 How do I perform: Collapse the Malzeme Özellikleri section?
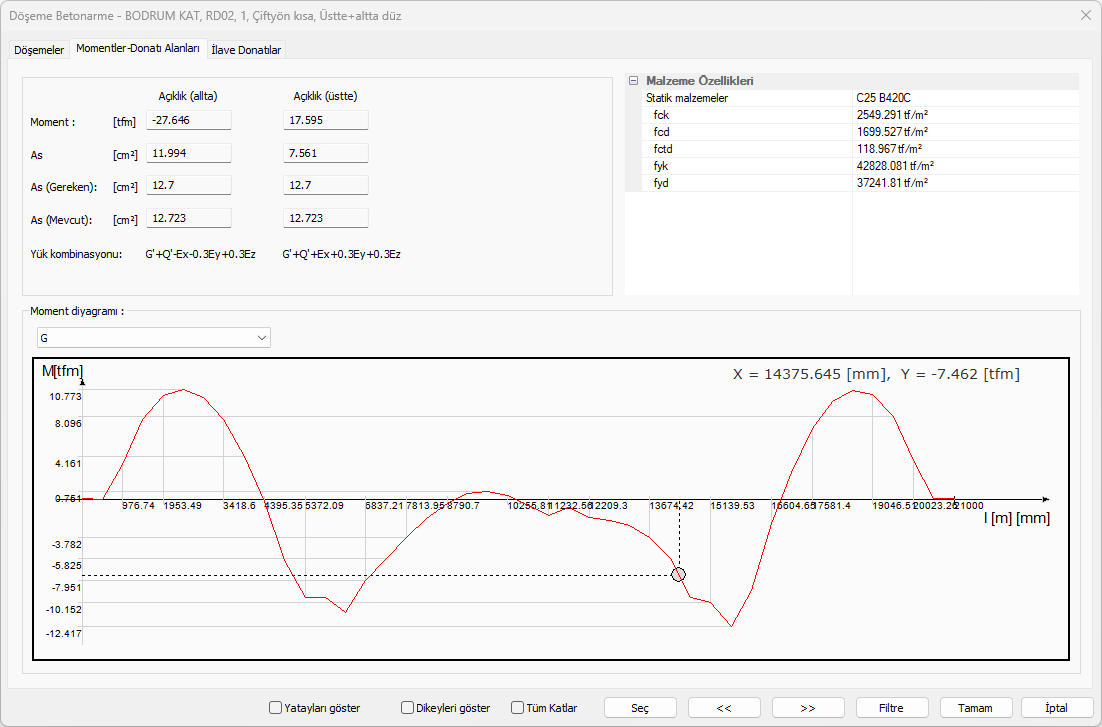(x=633, y=81)
